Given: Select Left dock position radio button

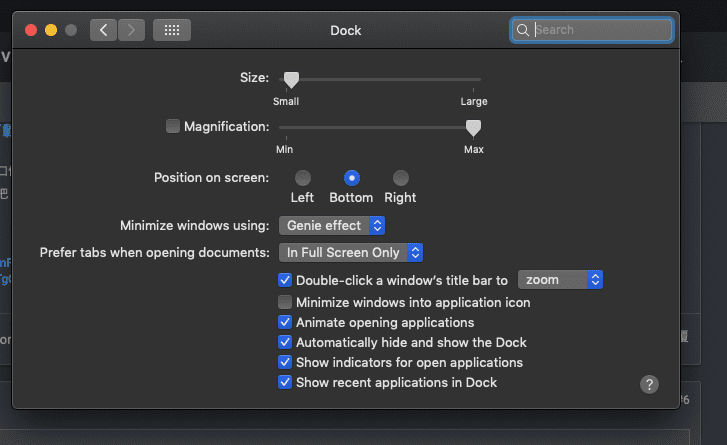Looking at the screenshot, I should click(302, 178).
